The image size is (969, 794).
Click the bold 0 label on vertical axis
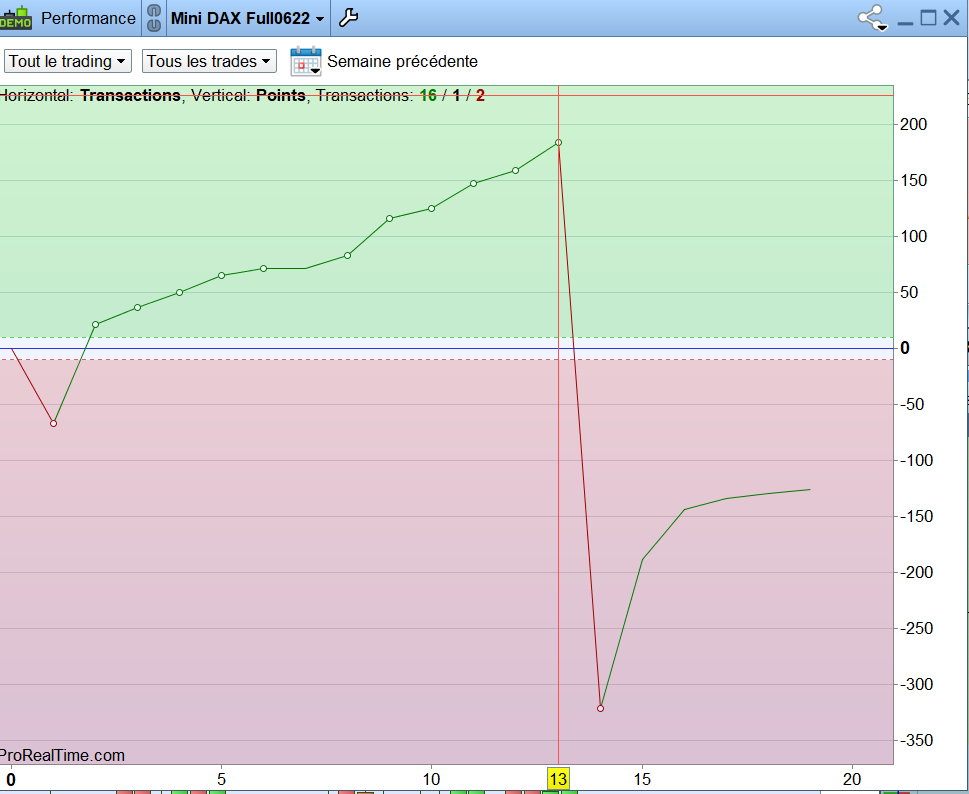pos(905,348)
